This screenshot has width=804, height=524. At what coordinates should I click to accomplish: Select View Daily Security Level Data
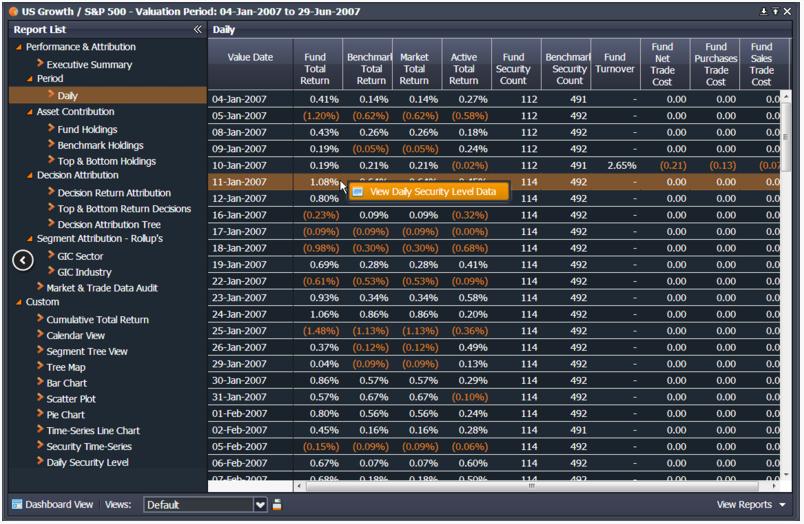(x=431, y=191)
